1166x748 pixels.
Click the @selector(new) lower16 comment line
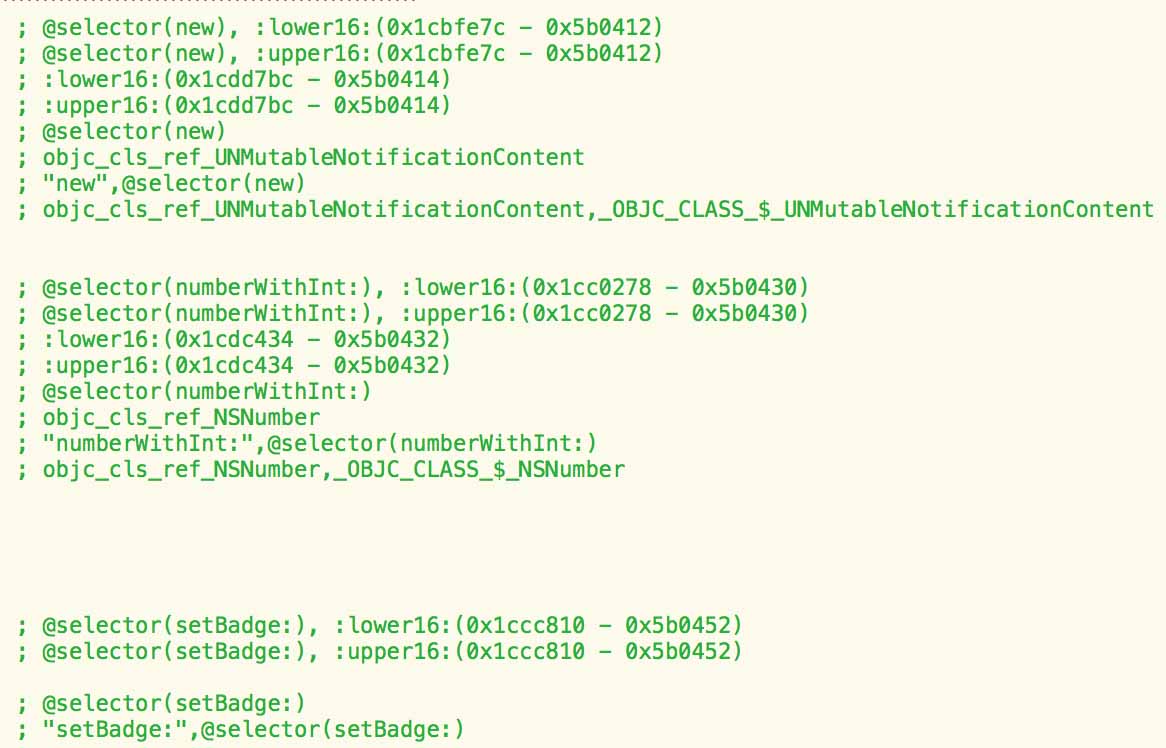click(x=340, y=28)
